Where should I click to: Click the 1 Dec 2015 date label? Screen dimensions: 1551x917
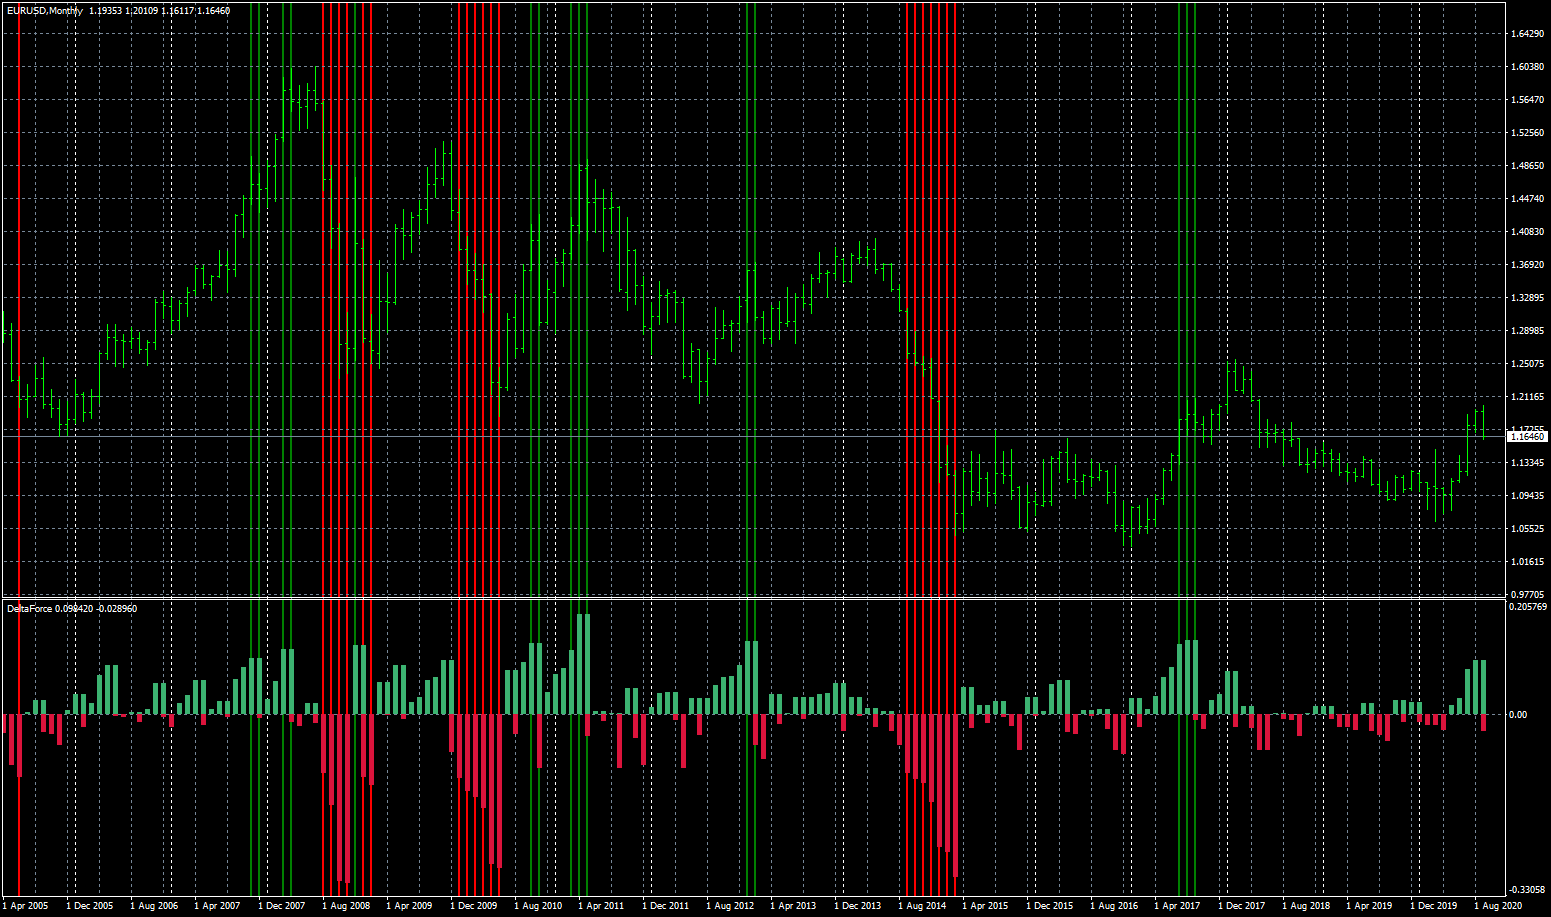click(x=1049, y=906)
